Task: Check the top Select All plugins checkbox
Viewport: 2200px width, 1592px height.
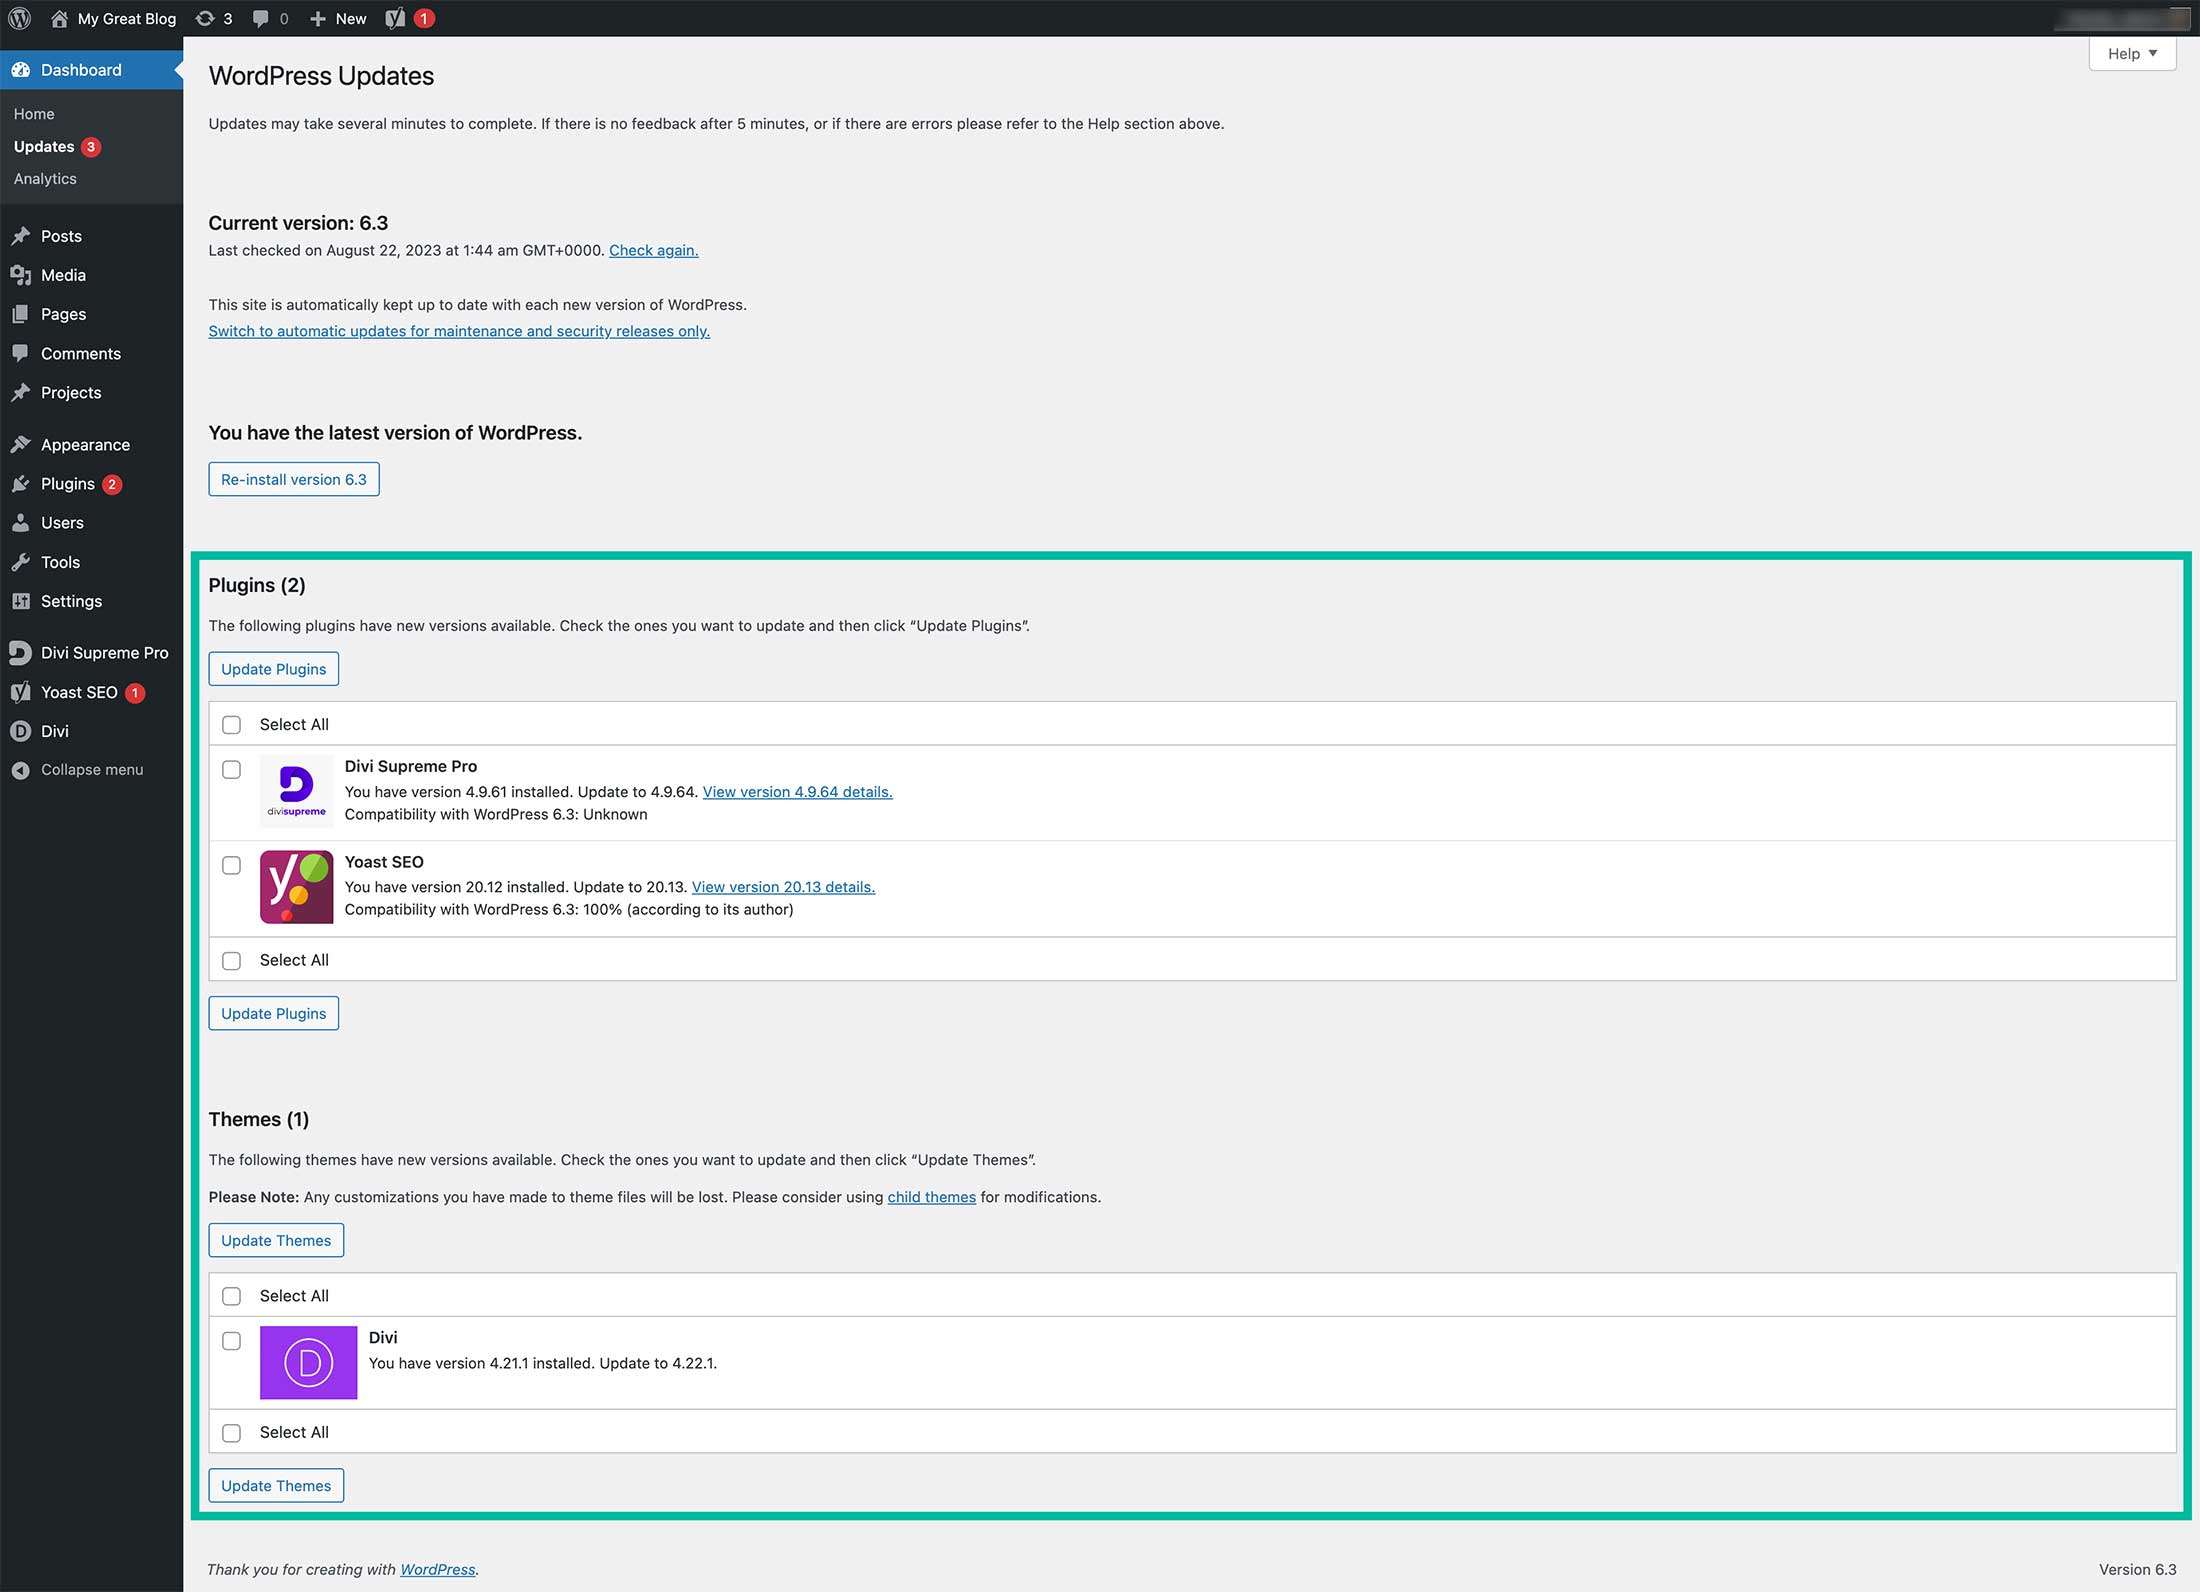Action: [232, 724]
